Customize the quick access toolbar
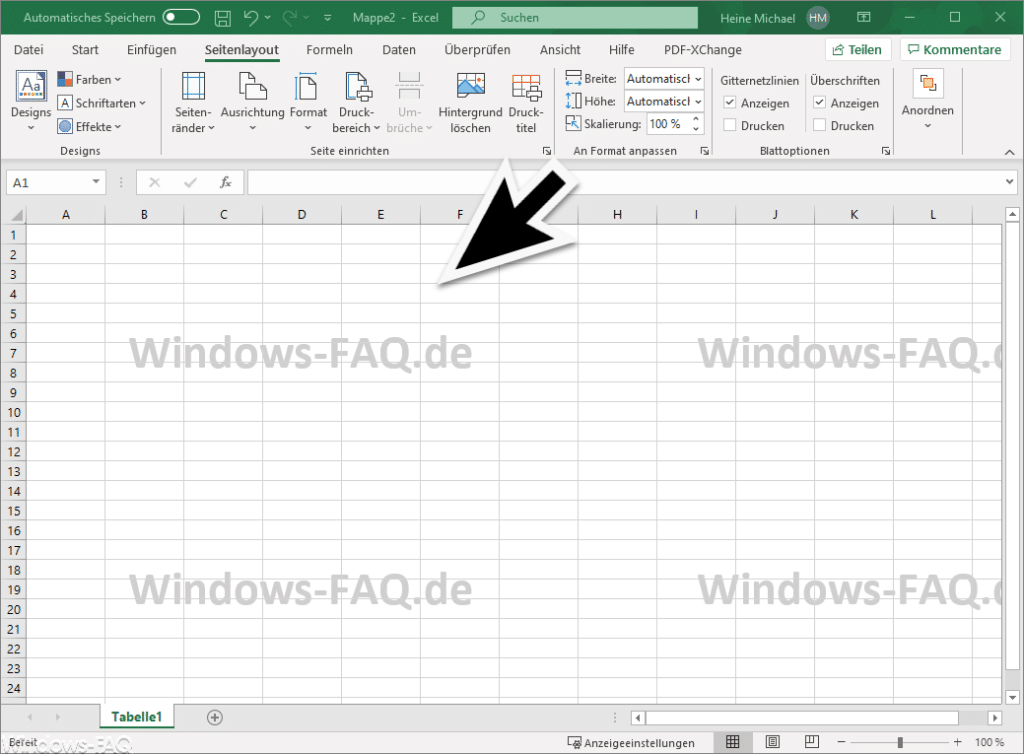This screenshot has width=1024, height=754. pyautogui.click(x=328, y=18)
